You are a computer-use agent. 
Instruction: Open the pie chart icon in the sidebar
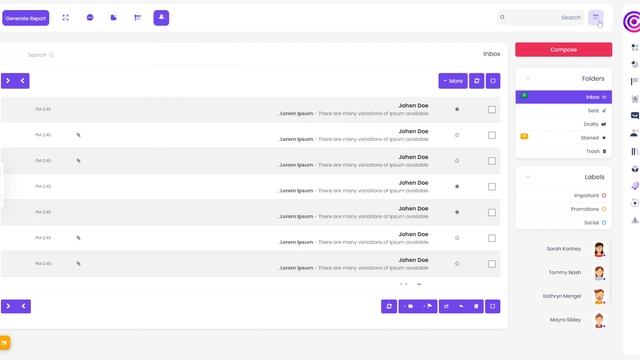635,64
